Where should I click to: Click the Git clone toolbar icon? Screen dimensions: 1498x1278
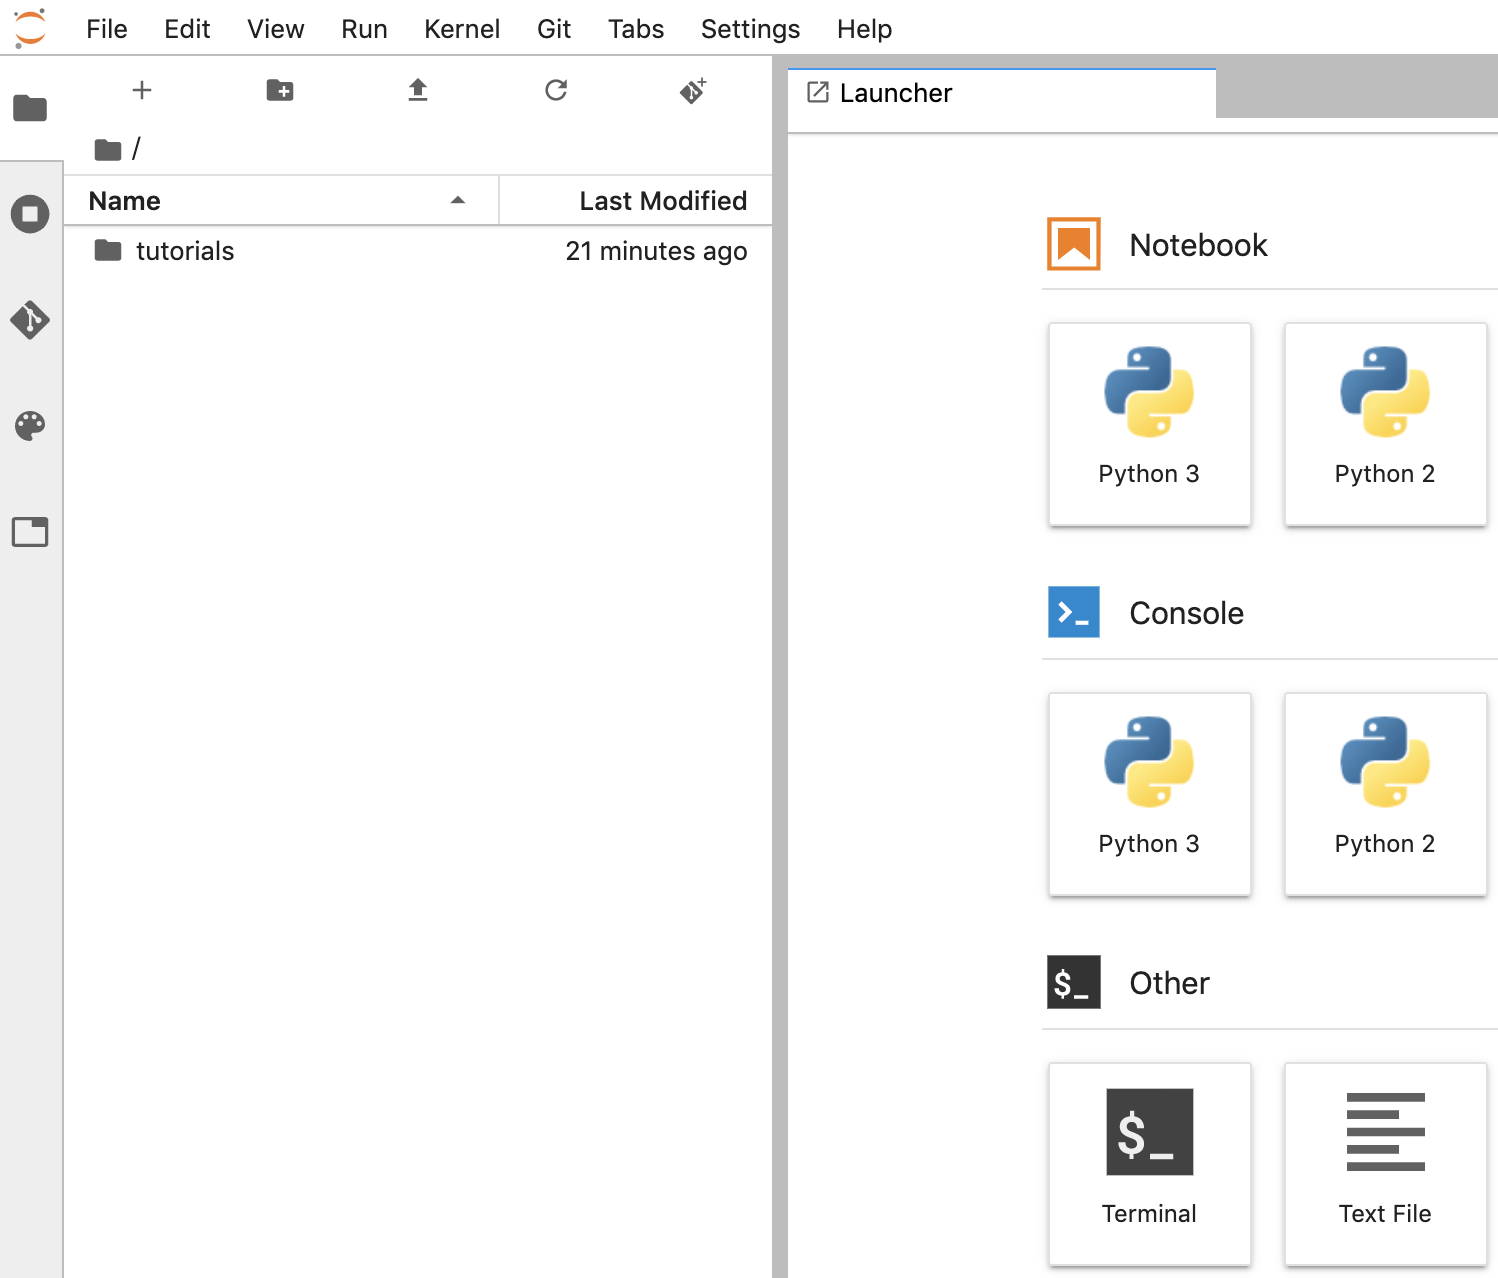click(693, 91)
